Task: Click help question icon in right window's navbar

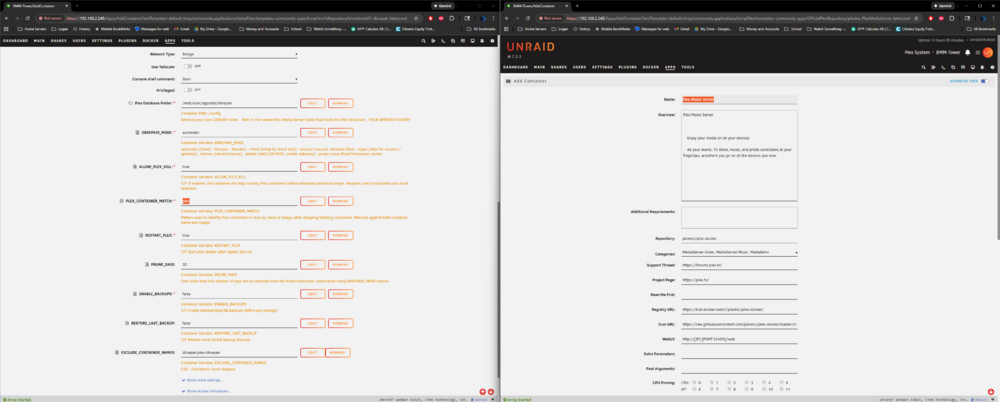Action: [x=992, y=67]
